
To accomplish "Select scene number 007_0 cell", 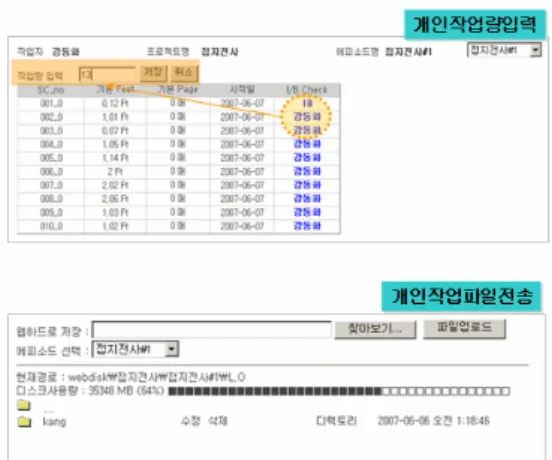I will (x=51, y=185).
